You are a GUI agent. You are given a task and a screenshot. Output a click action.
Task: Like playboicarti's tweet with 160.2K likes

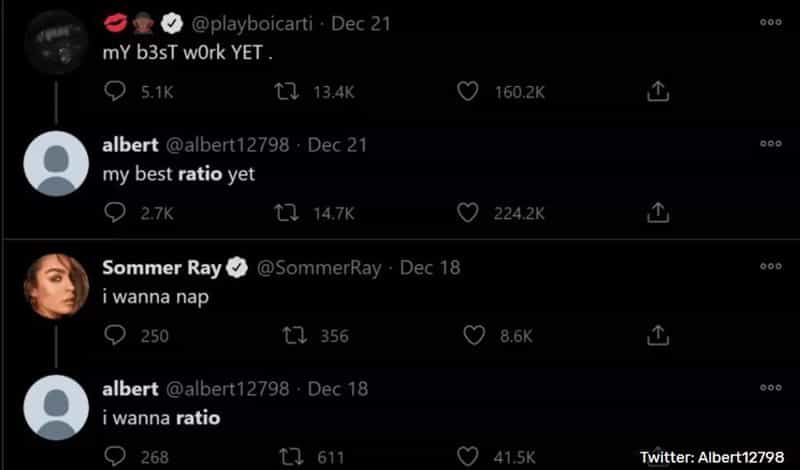pyautogui.click(x=468, y=92)
